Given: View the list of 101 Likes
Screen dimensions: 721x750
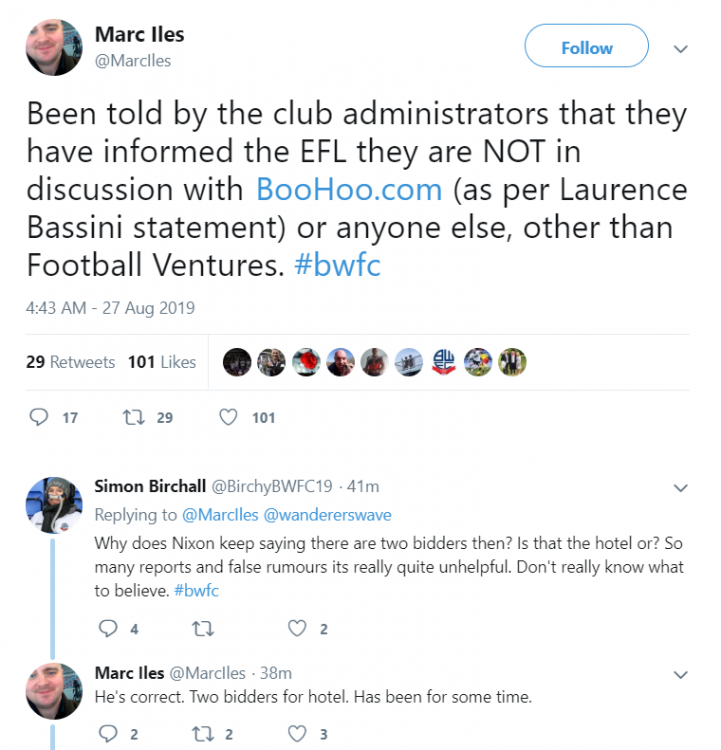Looking at the screenshot, I should tap(162, 362).
